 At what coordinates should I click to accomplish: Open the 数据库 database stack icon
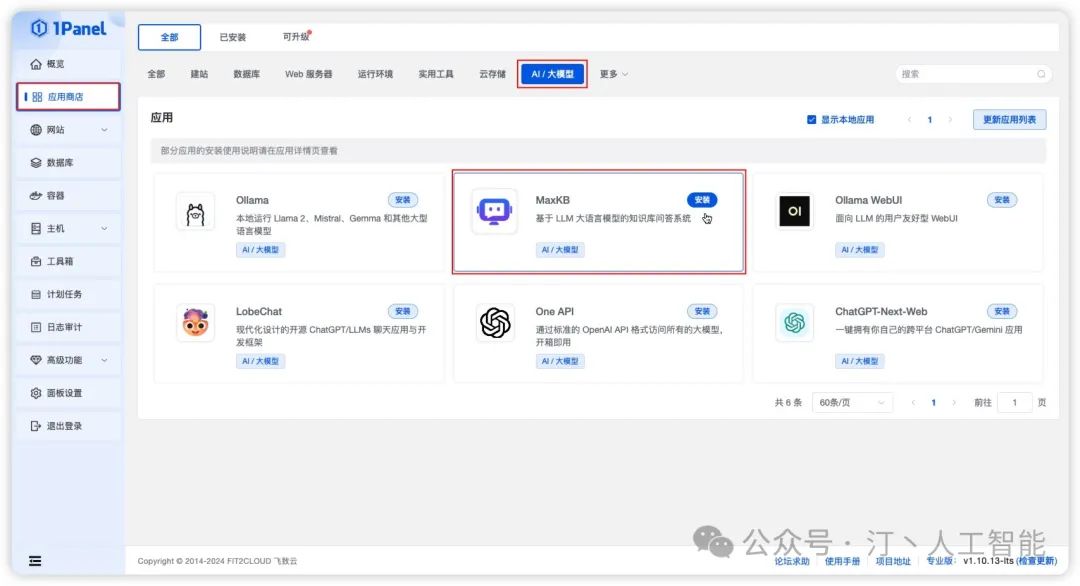36,163
